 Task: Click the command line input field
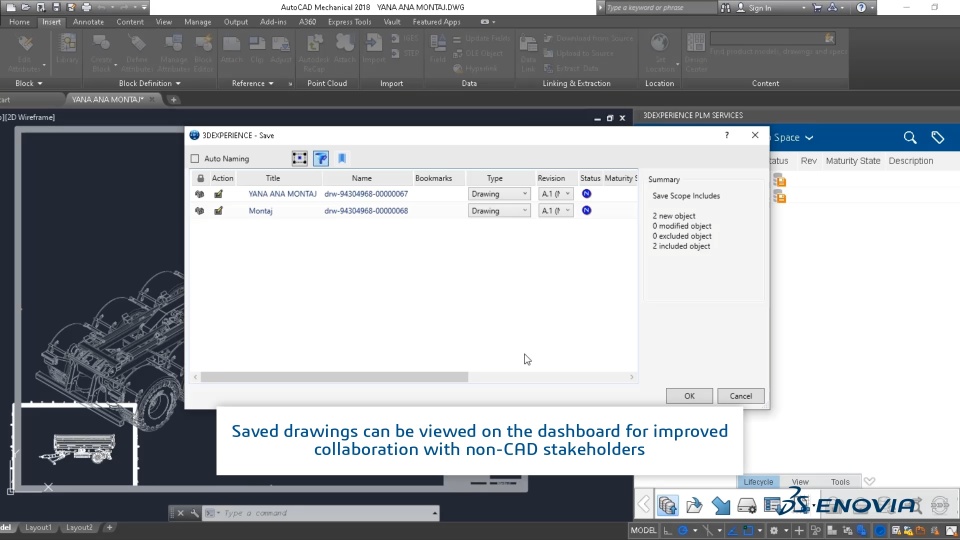click(x=328, y=513)
